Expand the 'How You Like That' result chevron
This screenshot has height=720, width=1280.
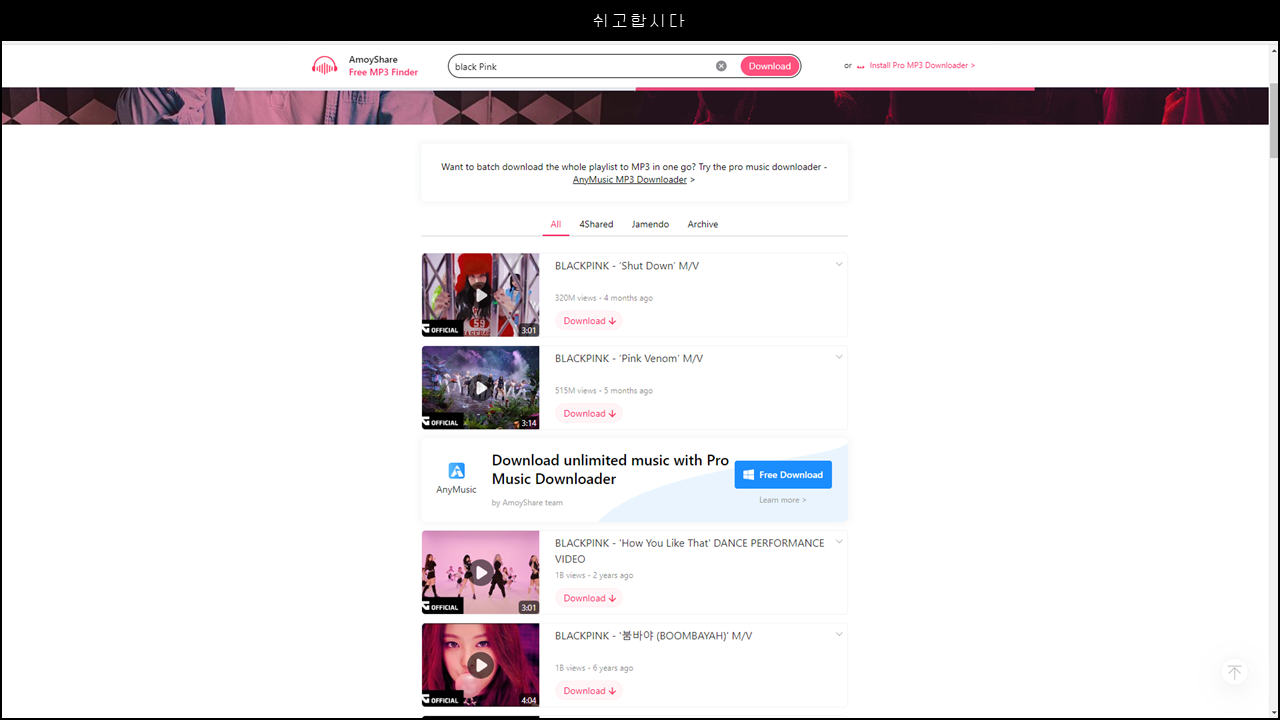(839, 542)
